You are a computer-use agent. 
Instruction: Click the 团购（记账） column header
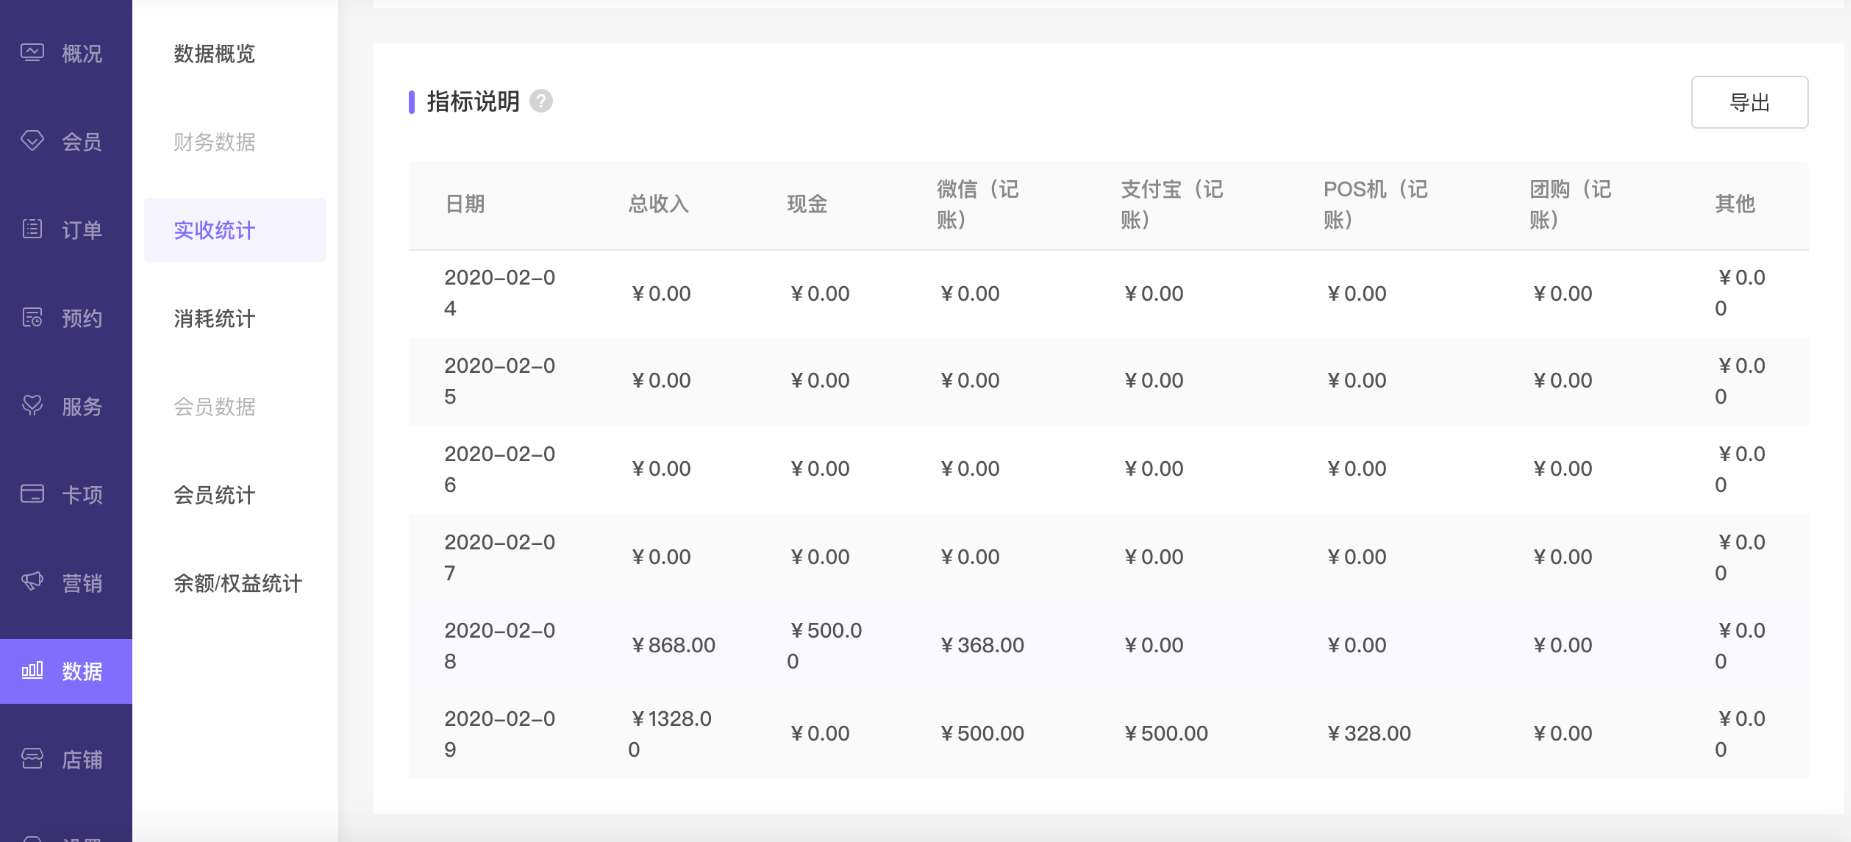coord(1571,204)
